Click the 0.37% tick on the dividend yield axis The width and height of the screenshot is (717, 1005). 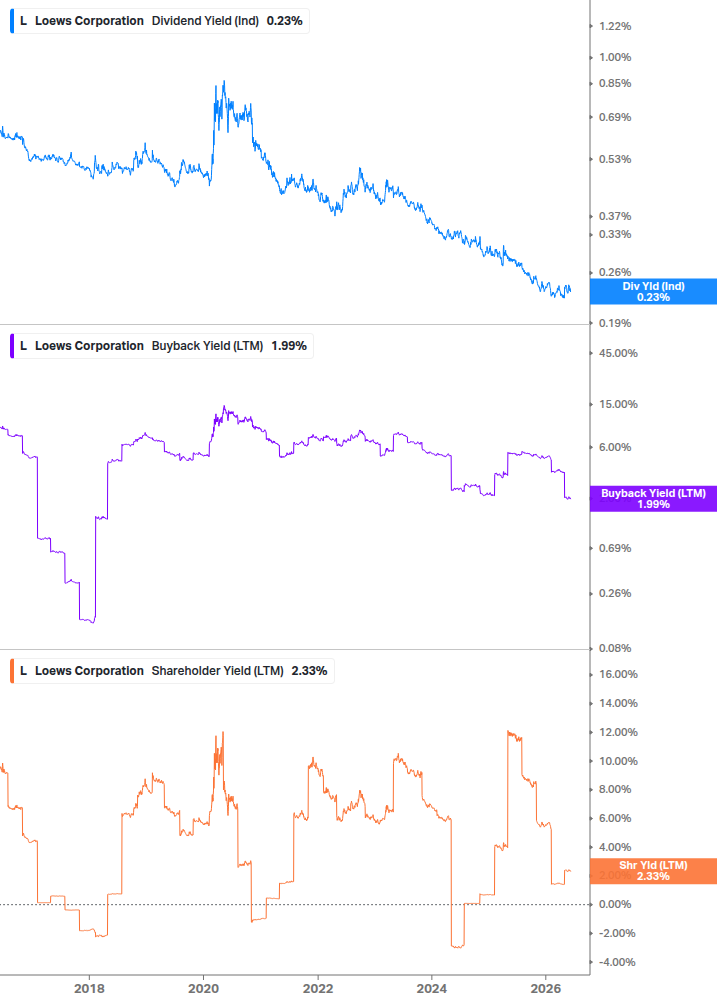(x=615, y=216)
